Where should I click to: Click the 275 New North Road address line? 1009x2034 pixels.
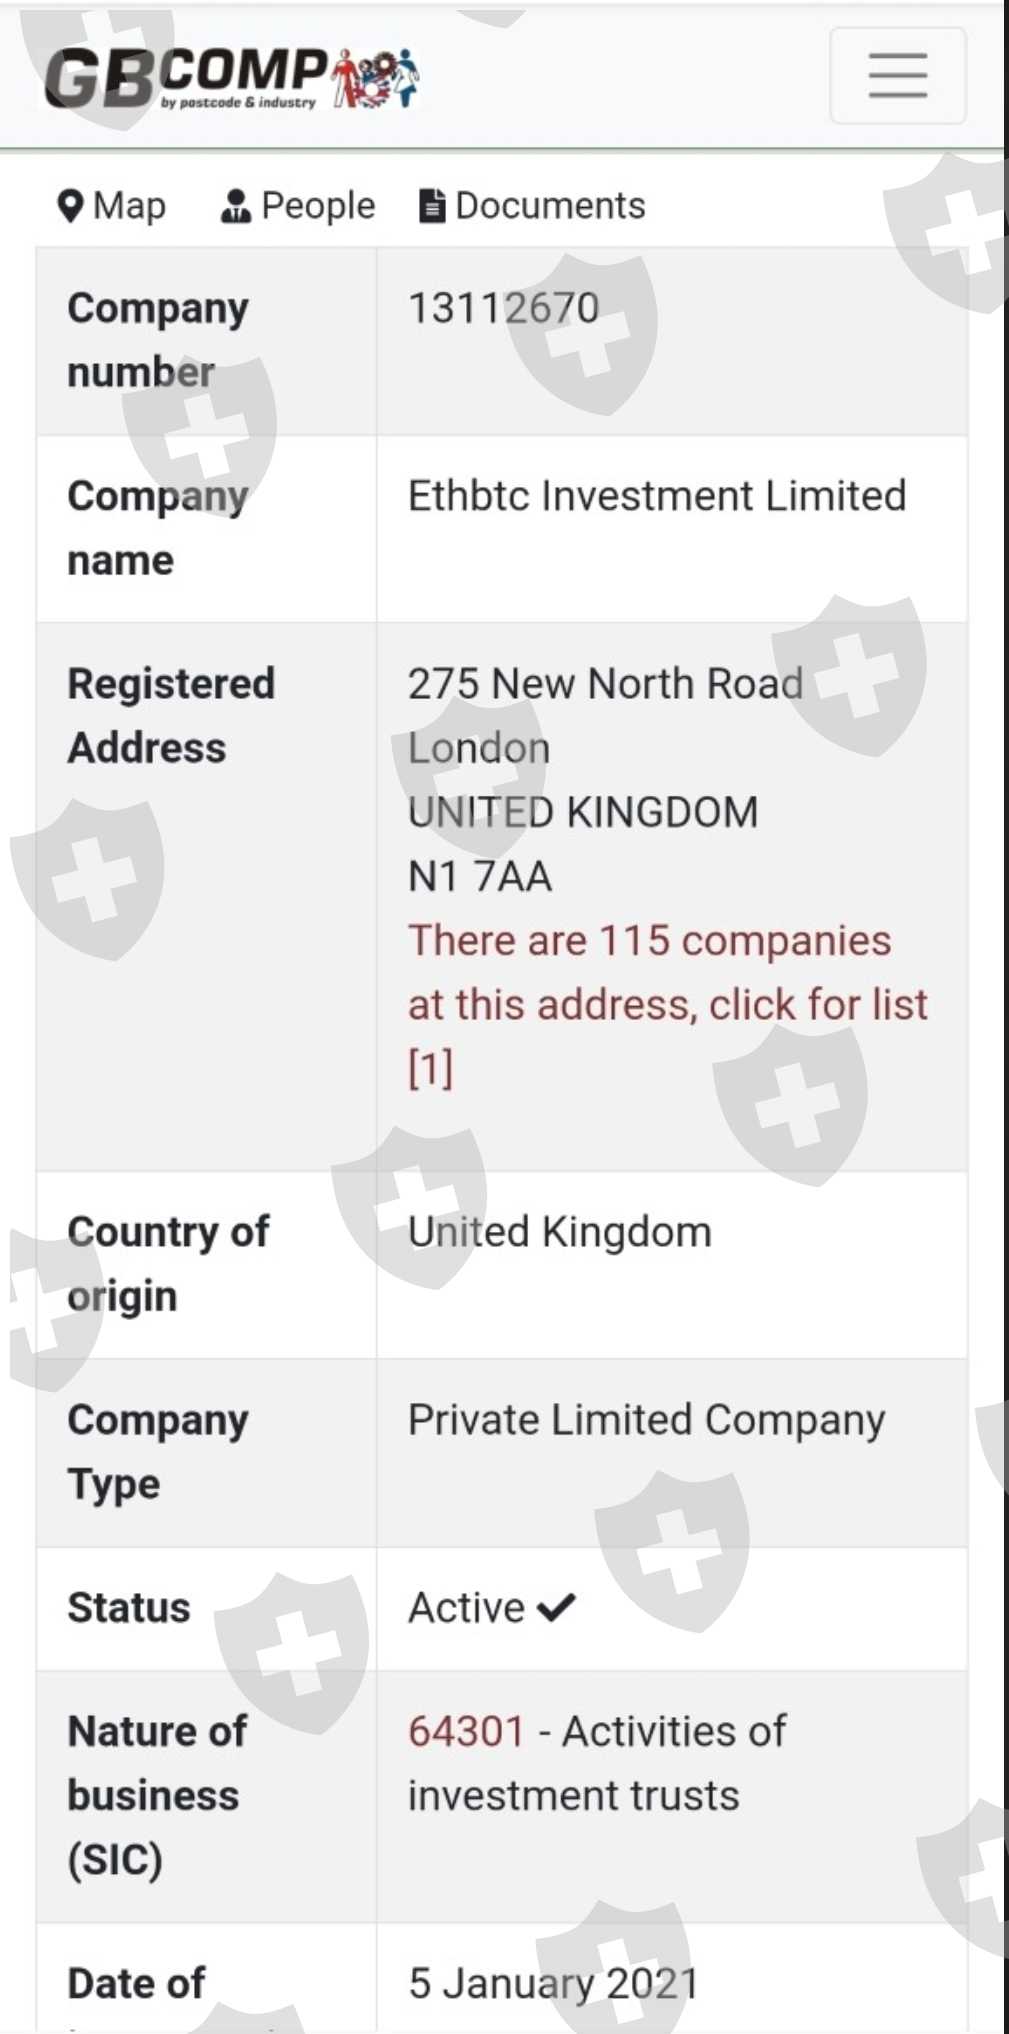(x=605, y=684)
